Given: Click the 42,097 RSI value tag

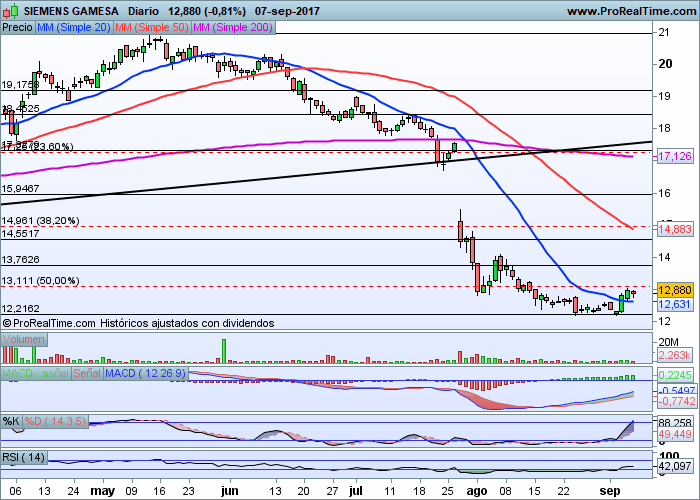Looking at the screenshot, I should click(x=675, y=467).
